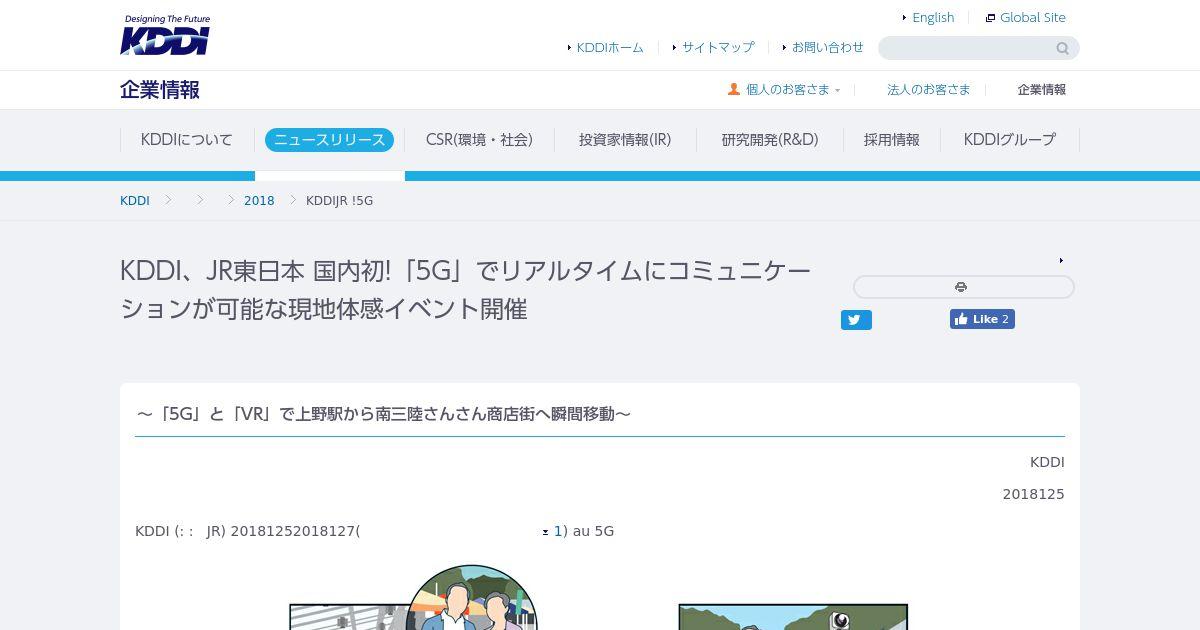
Task: Click the right illustration with camera
Action: pyautogui.click(x=793, y=616)
